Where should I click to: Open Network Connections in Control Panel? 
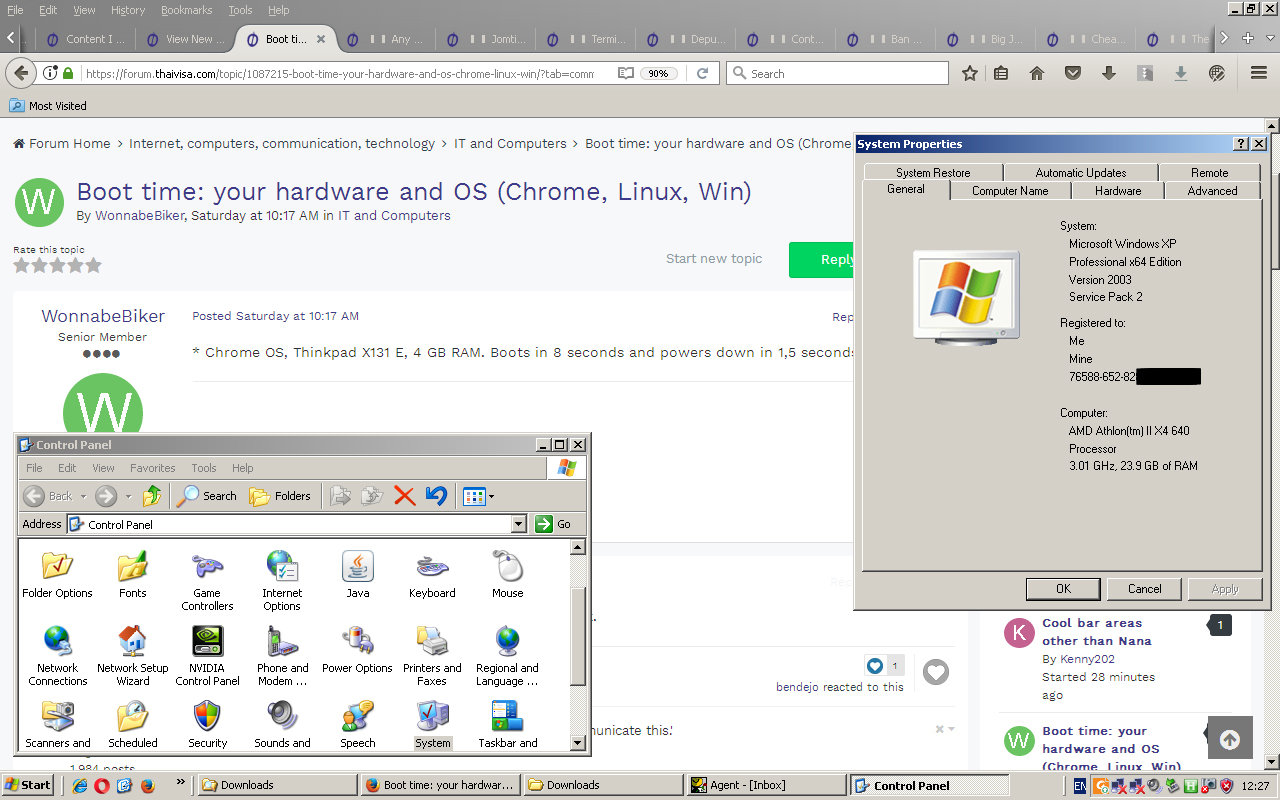pos(57,656)
